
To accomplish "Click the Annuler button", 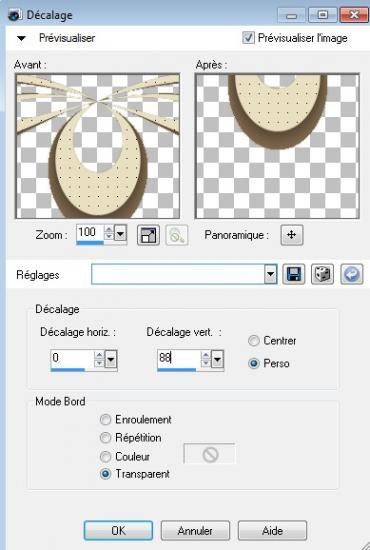I will point(195,530).
